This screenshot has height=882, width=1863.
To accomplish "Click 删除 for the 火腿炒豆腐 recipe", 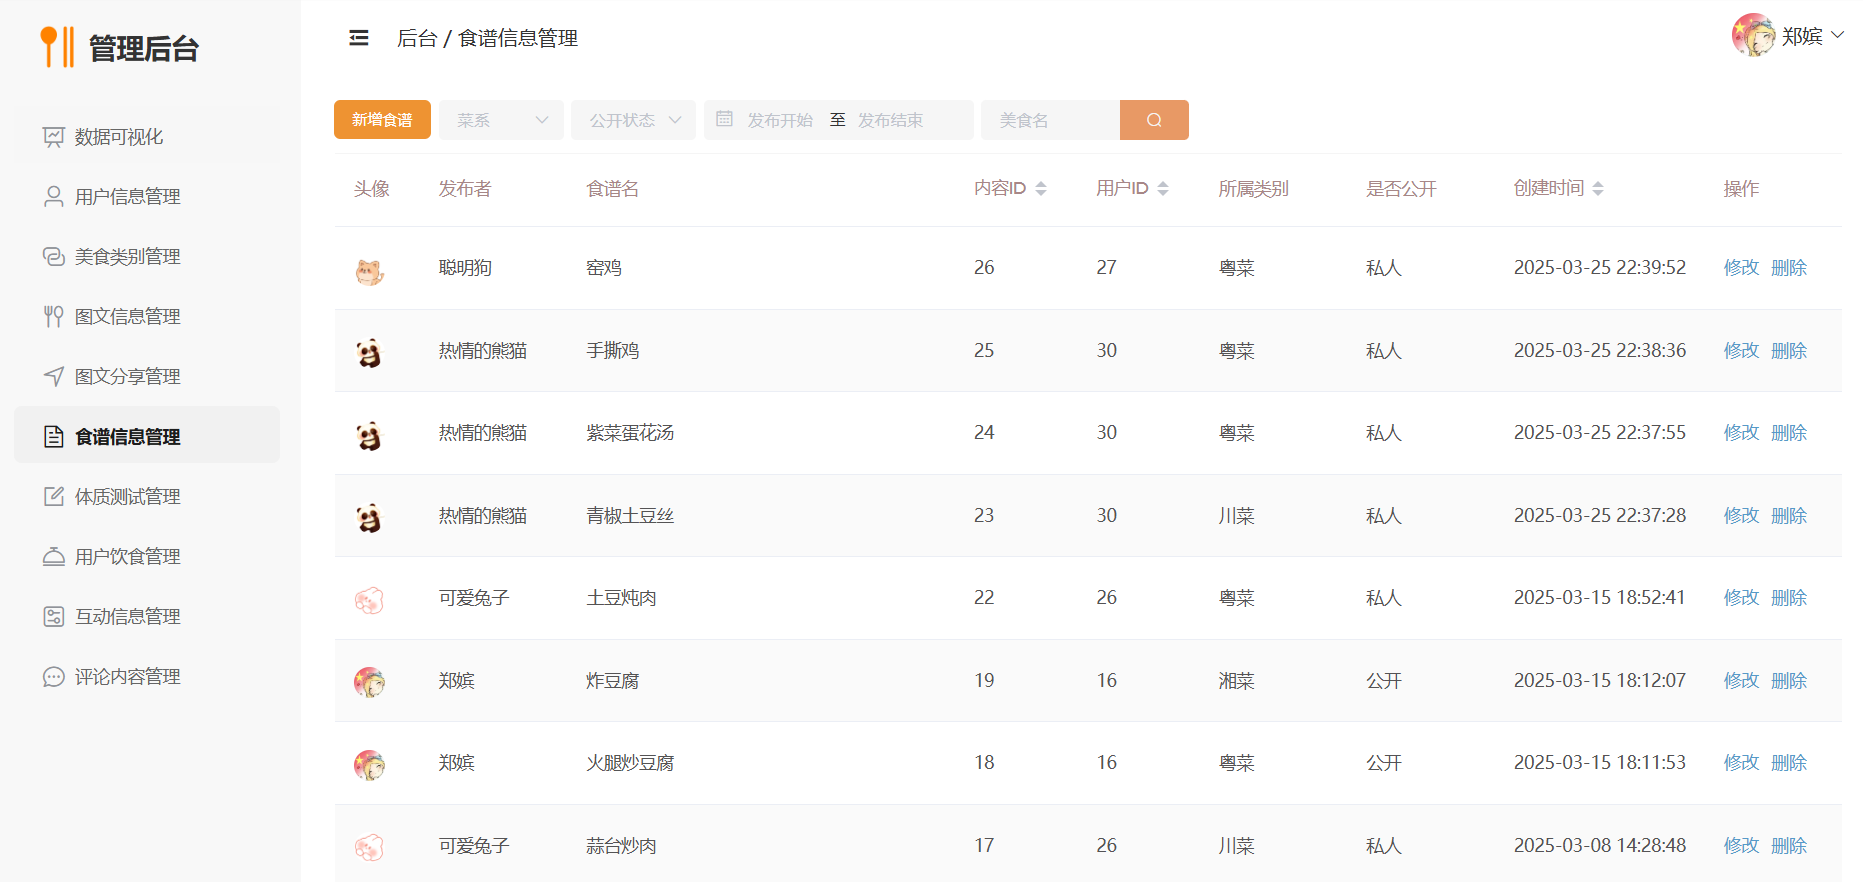I will coord(1789,763).
